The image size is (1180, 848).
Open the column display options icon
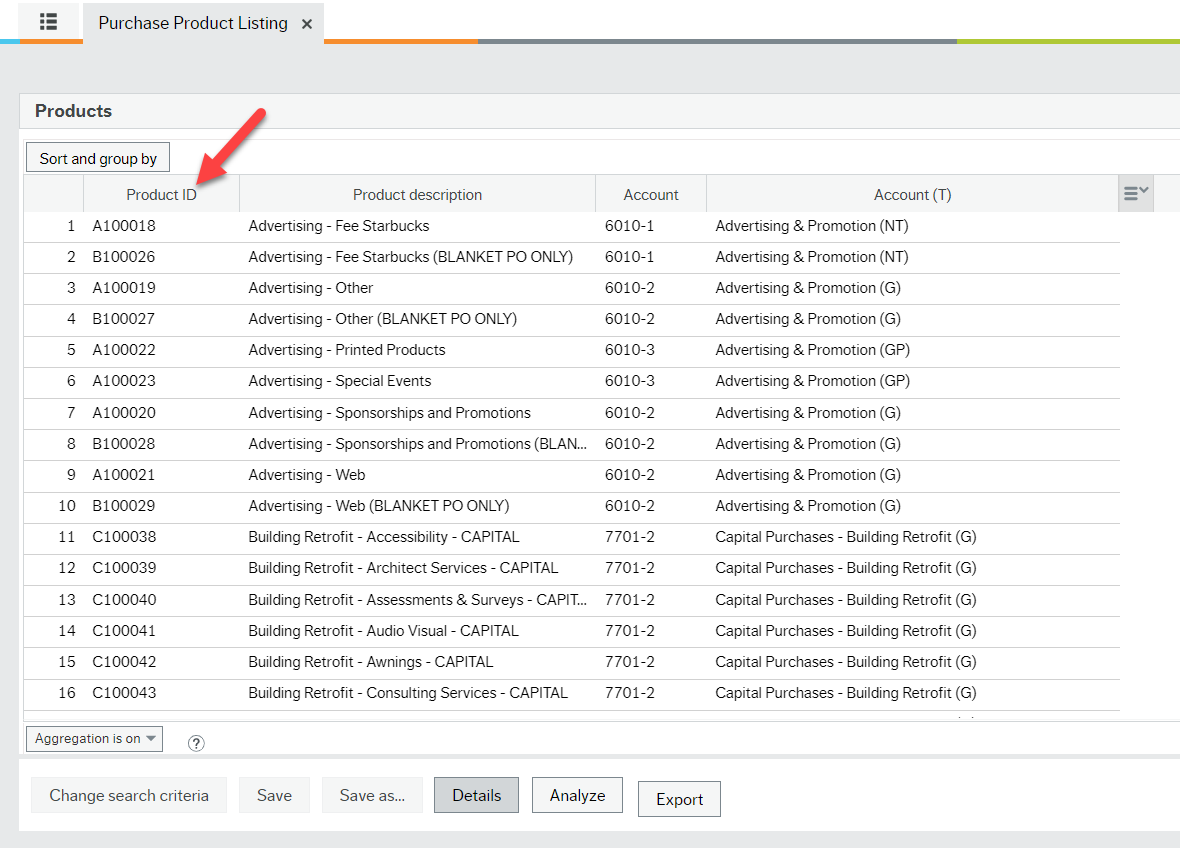click(1135, 193)
